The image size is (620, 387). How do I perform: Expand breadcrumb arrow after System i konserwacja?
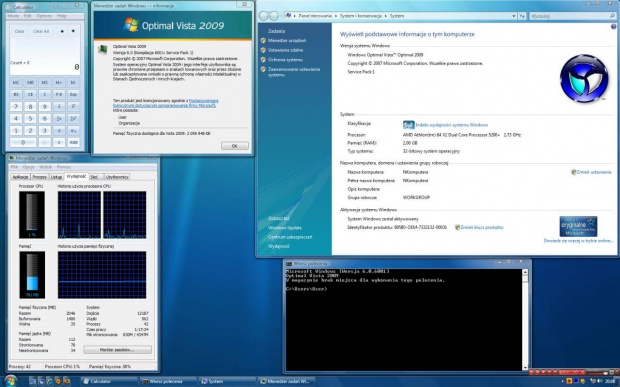pyautogui.click(x=386, y=16)
